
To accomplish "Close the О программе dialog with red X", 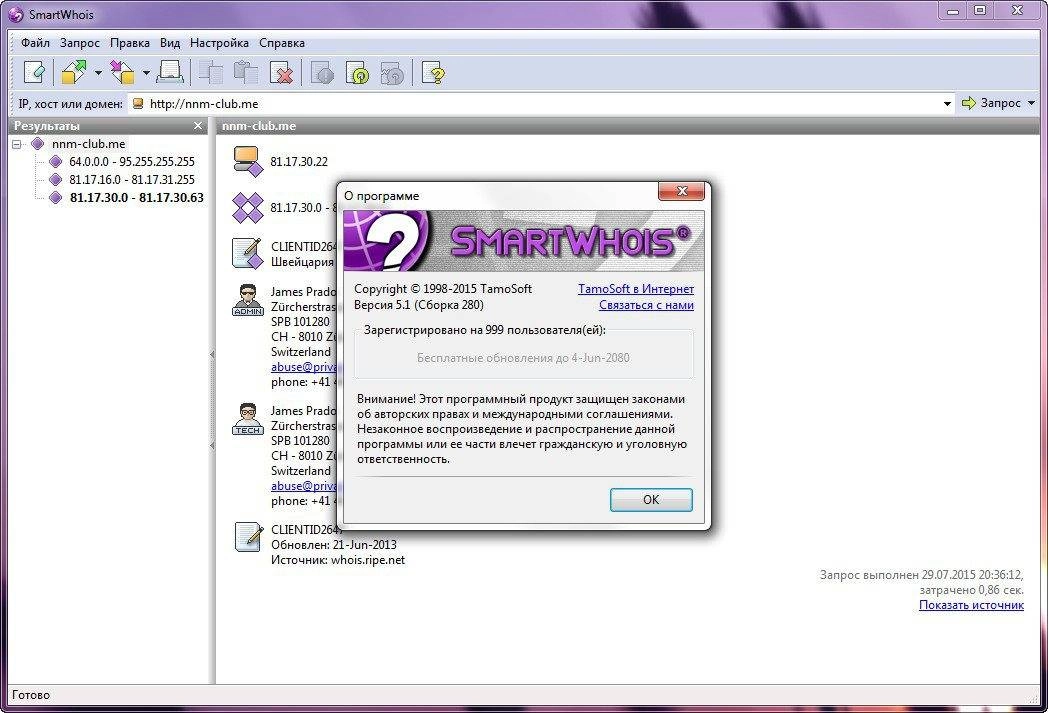I will [x=681, y=191].
